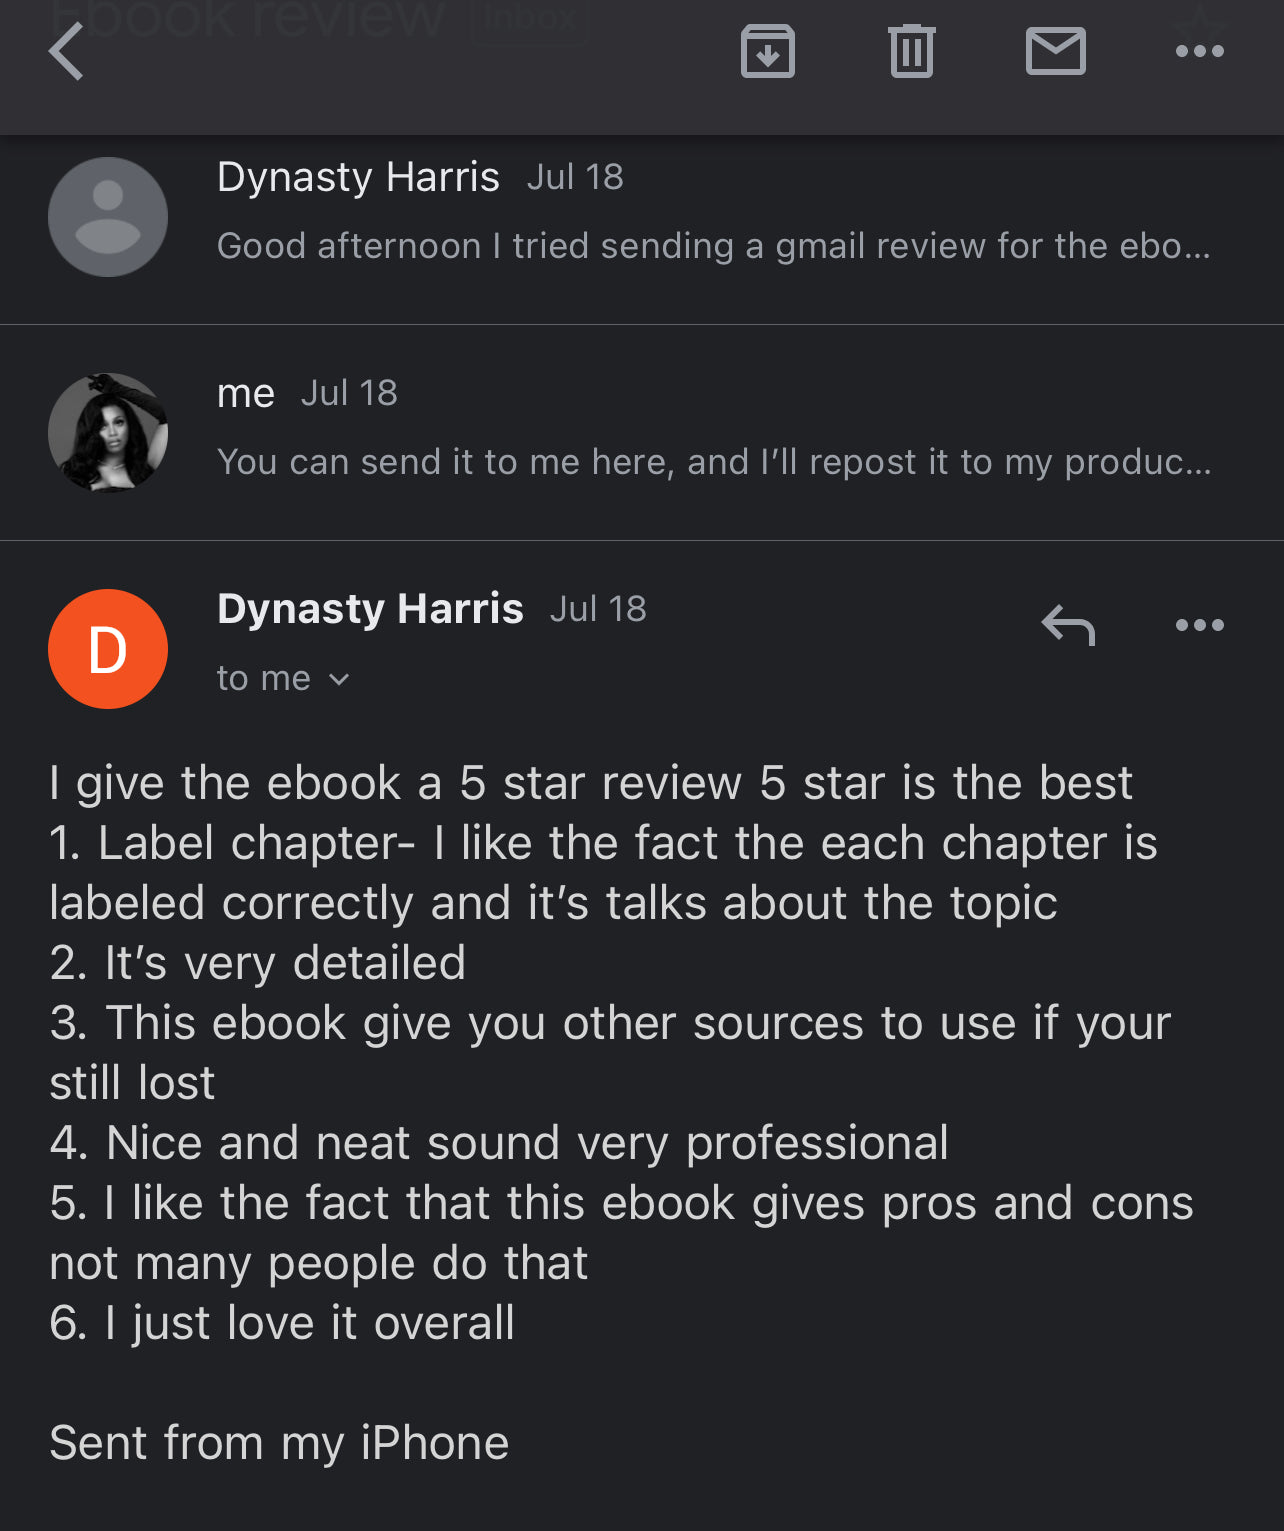Open the top toolbar three-dot menu
Image resolution: width=1284 pixels, height=1531 pixels.
click(x=1199, y=52)
